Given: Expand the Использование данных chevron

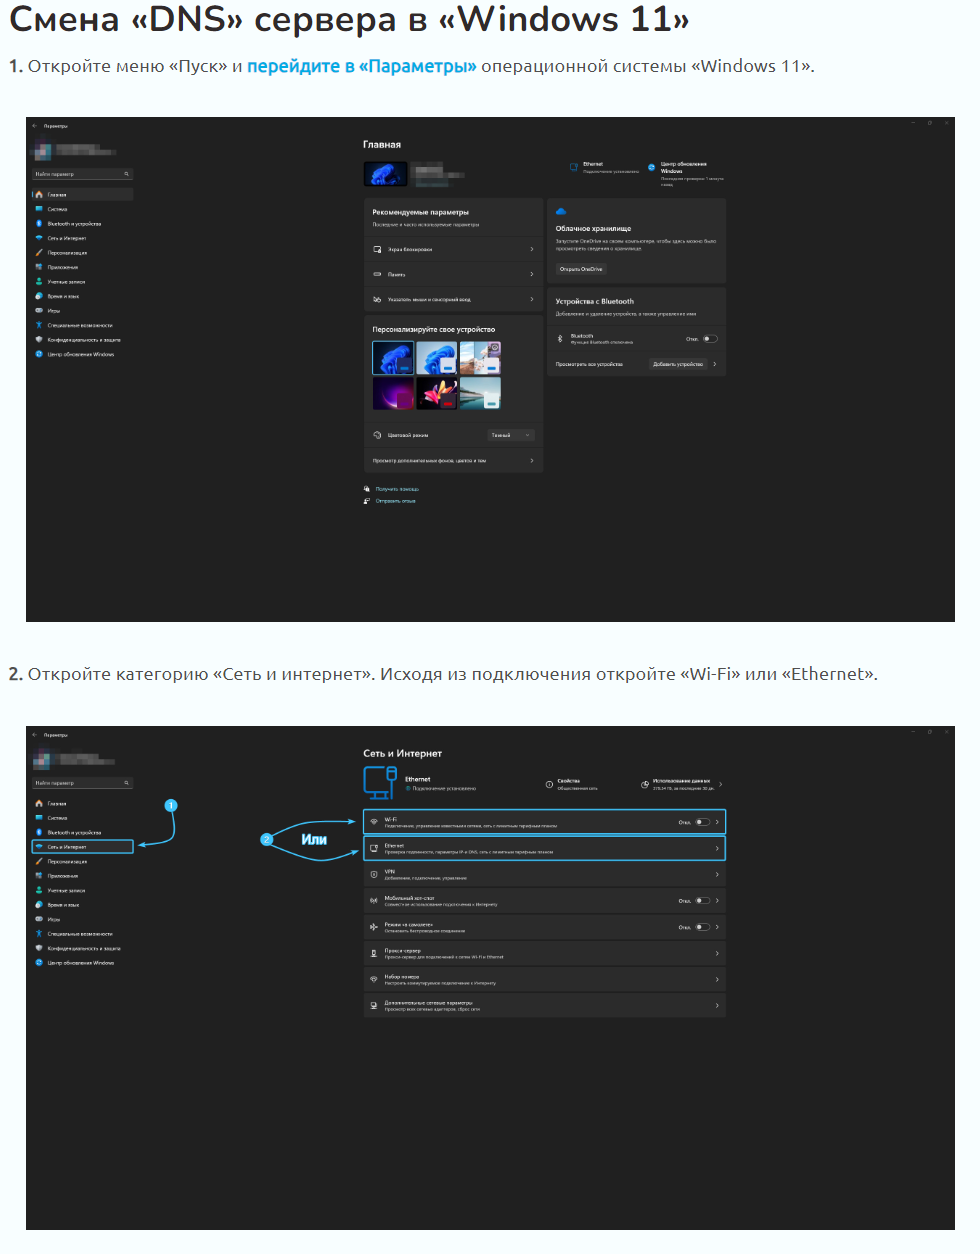Looking at the screenshot, I should (721, 784).
